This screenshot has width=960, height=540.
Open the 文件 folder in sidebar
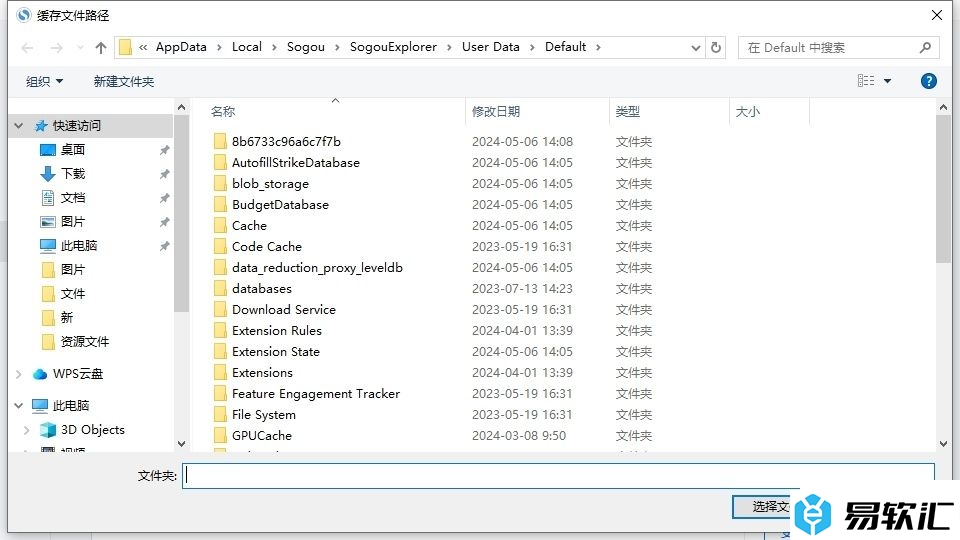point(72,293)
